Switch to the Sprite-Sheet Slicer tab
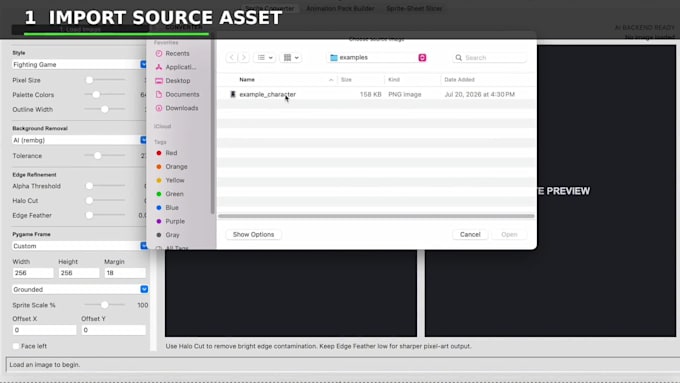 414,8
